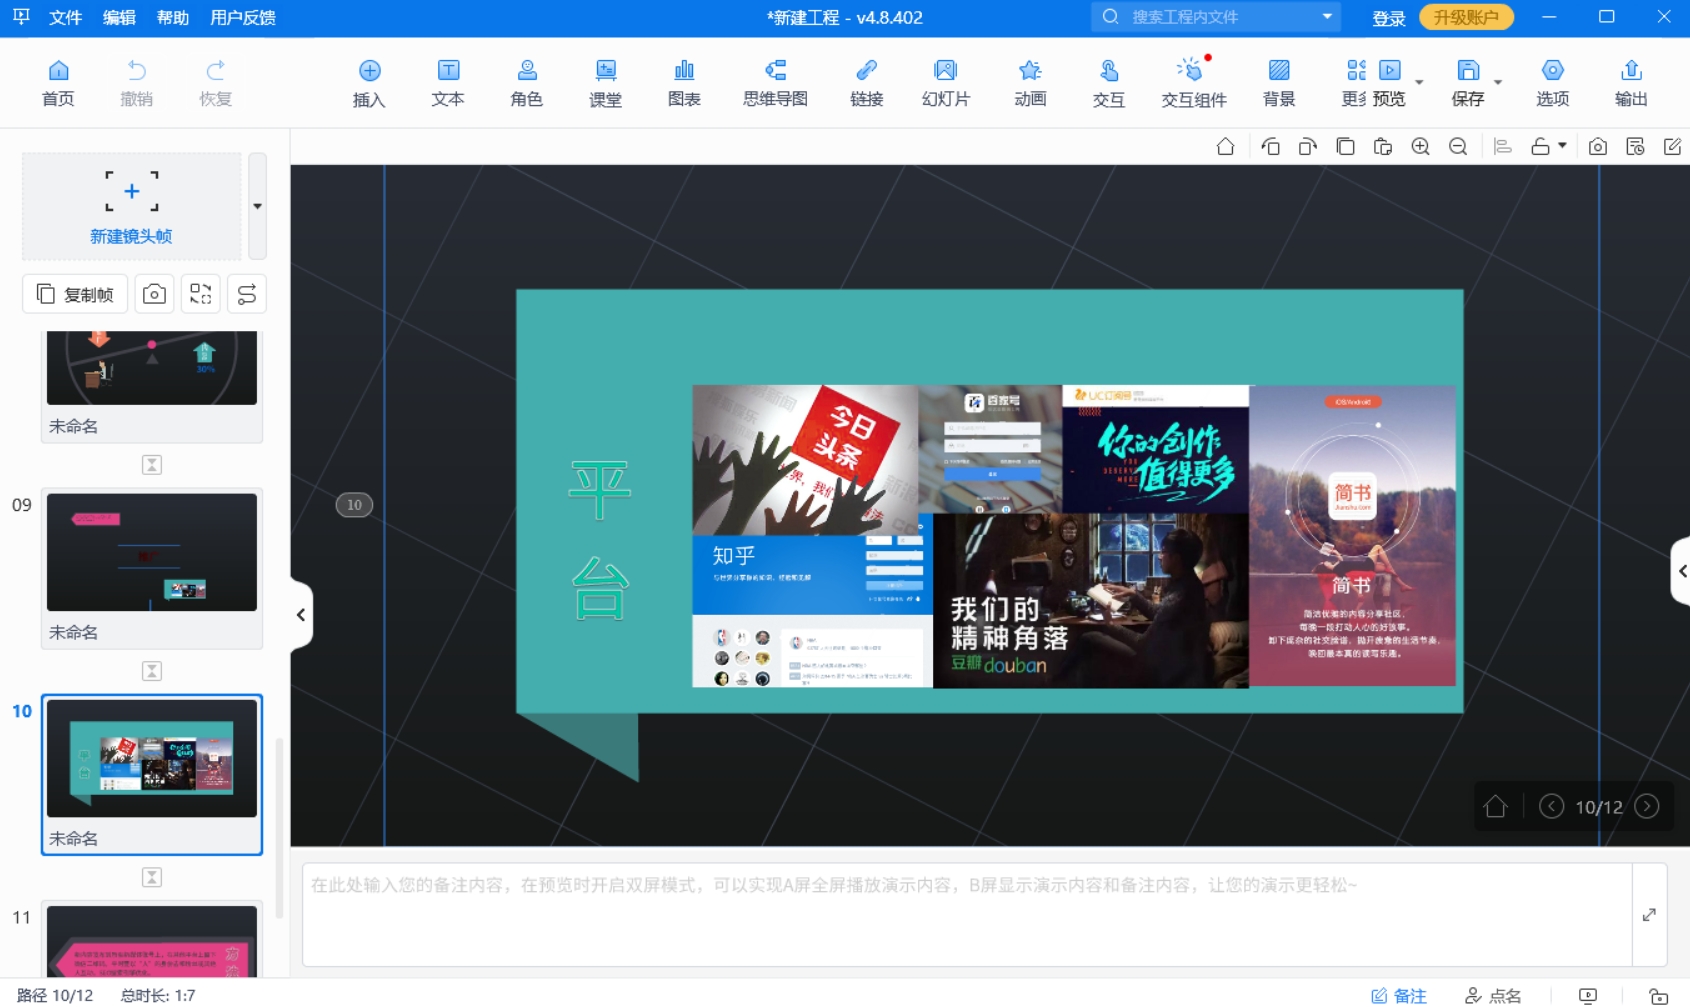Expand the 预览 preview dropdown arrow
Screen dimensions: 1690x1007
pyautogui.click(x=1419, y=83)
